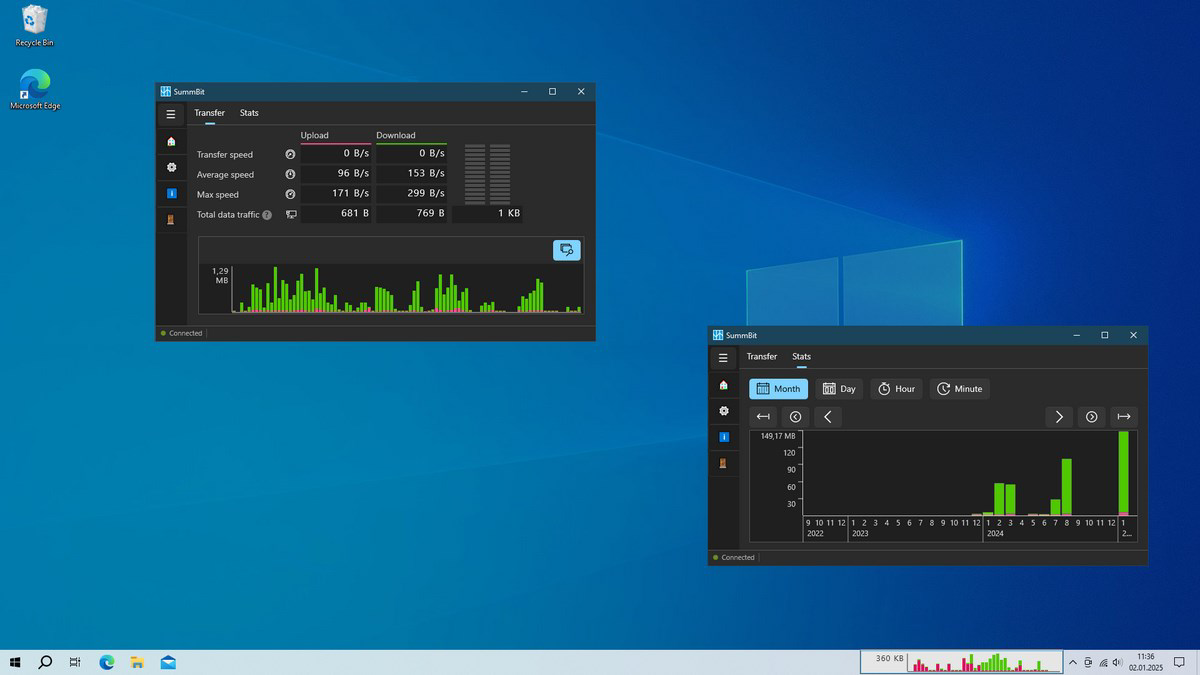The image size is (1200, 675).
Task: Jump to last period with right-end arrow
Action: [1124, 417]
